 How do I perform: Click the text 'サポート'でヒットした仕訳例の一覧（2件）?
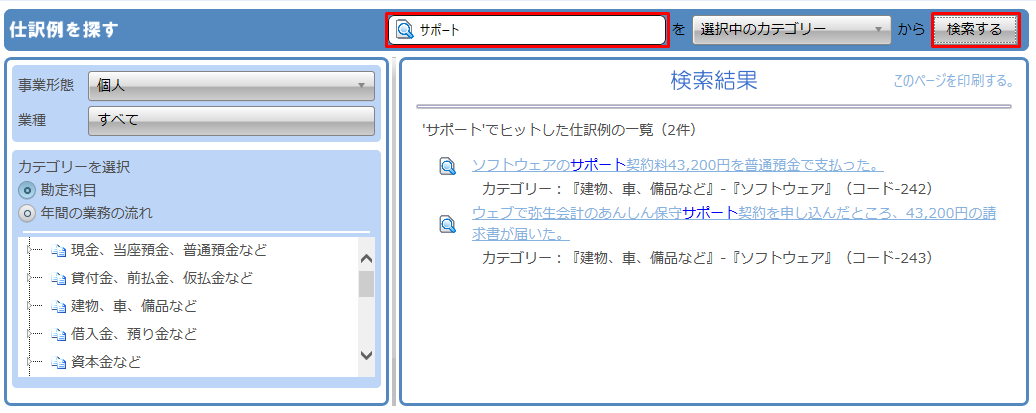559,130
